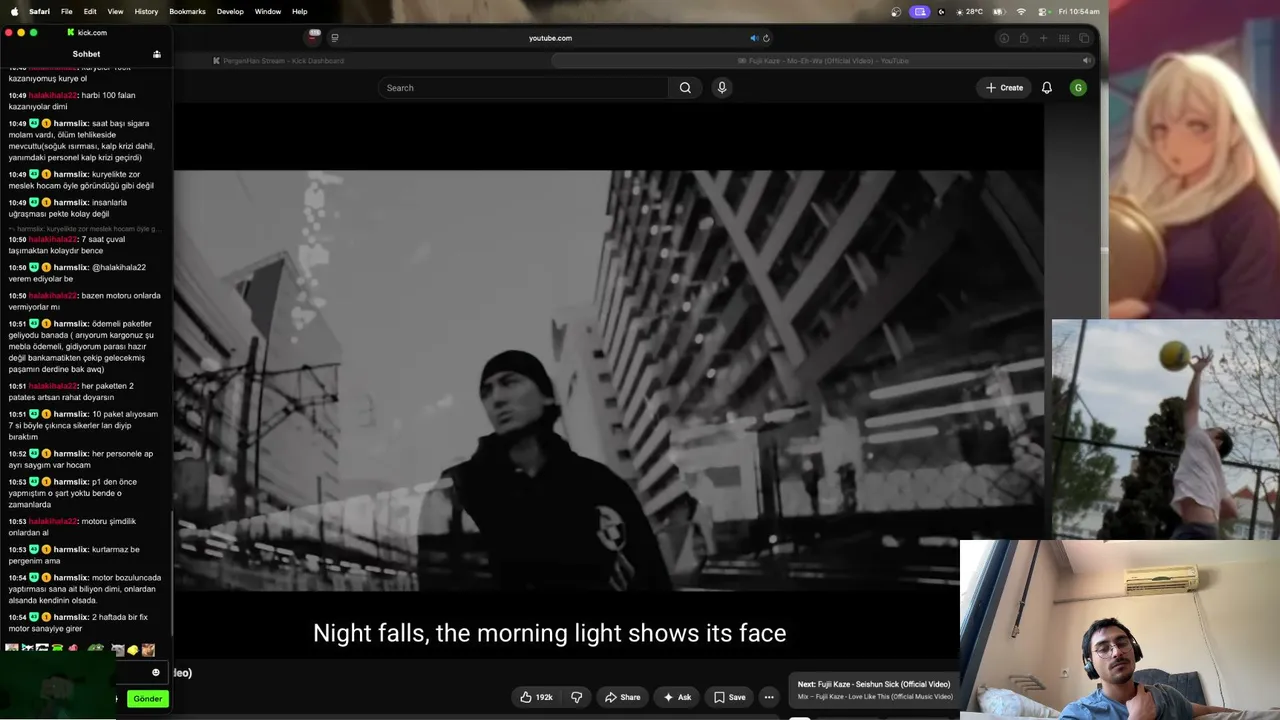Open chat users icon next to Sohbet
This screenshot has width=1280, height=720.
[x=157, y=54]
